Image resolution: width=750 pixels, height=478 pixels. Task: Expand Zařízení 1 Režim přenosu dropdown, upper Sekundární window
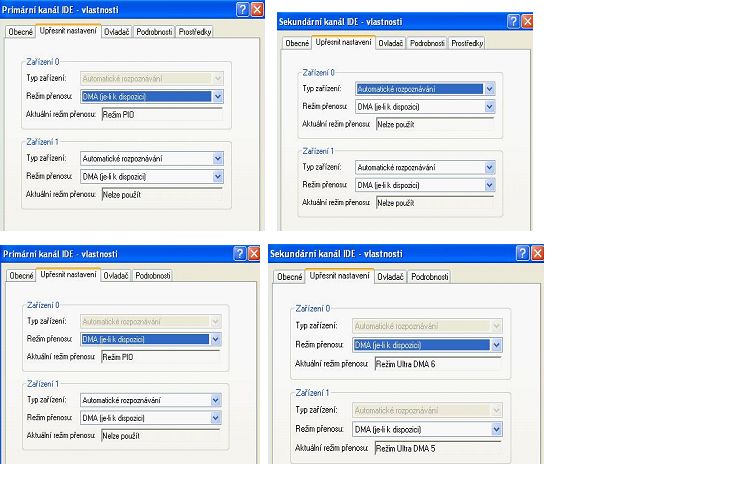pos(489,185)
